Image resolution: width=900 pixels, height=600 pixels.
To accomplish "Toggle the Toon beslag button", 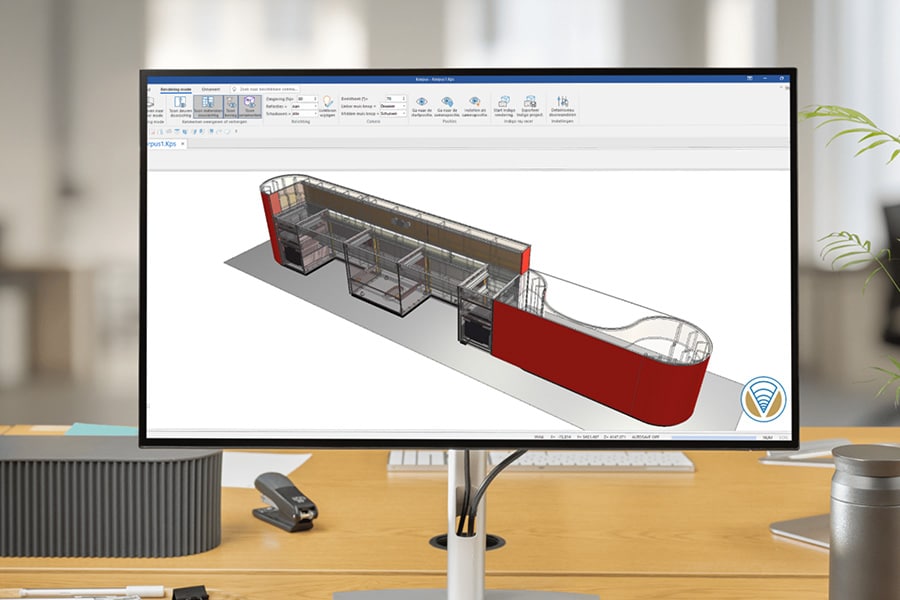I will point(231,107).
